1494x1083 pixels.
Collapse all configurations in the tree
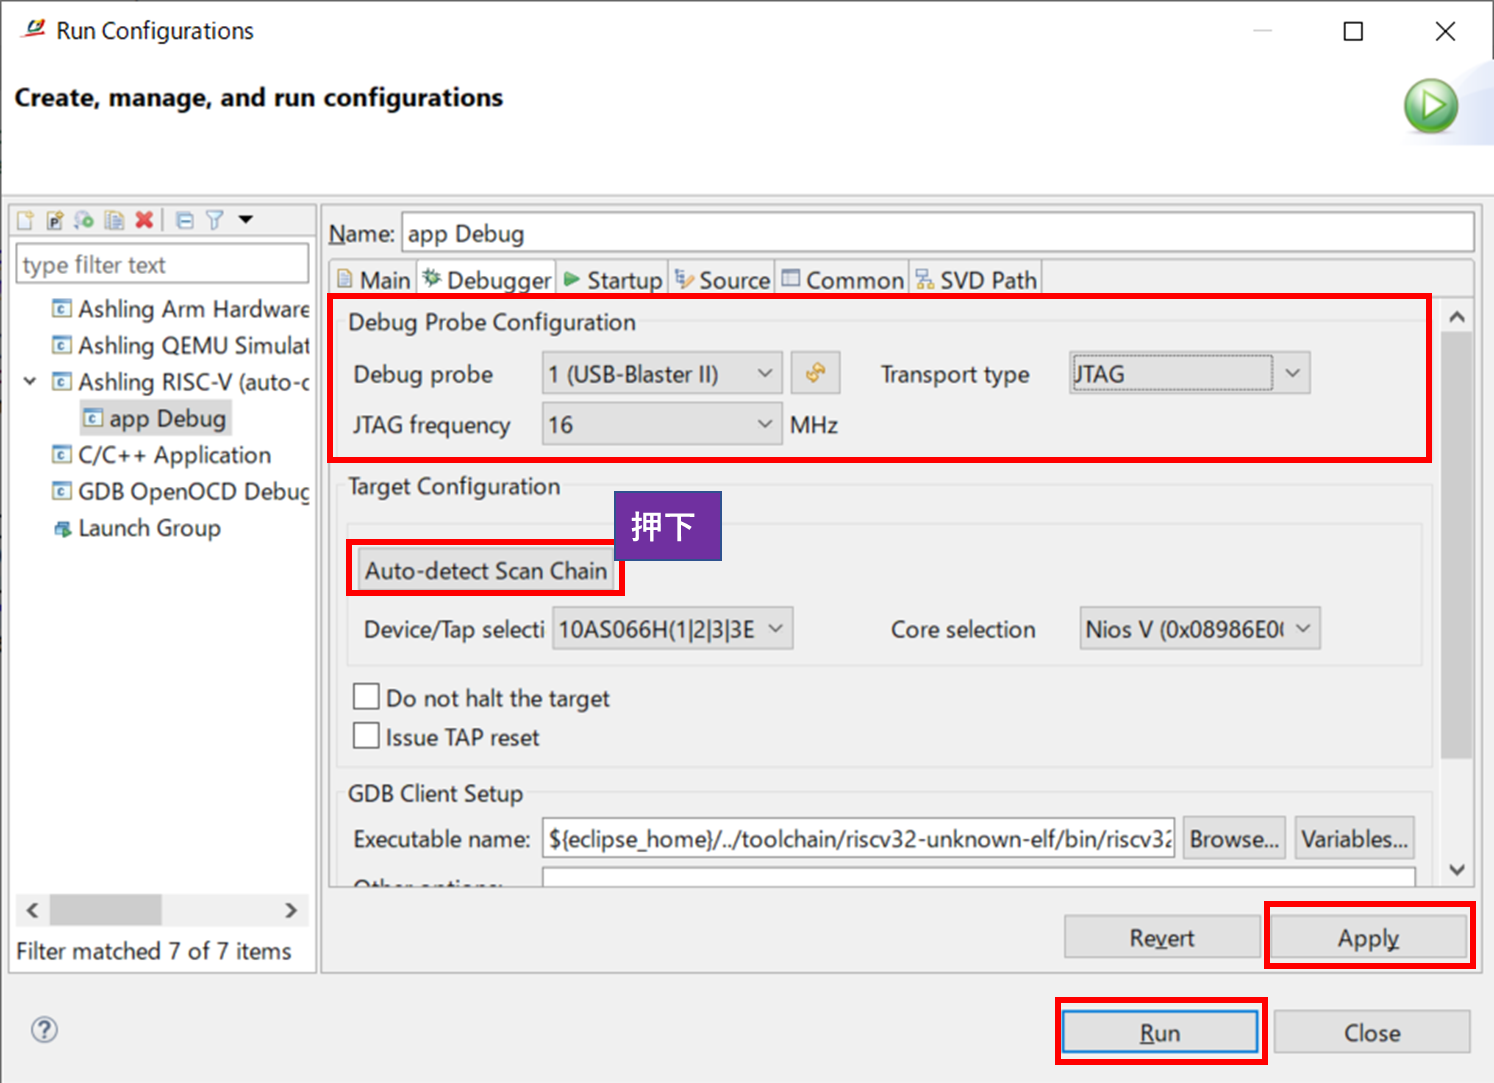click(185, 220)
